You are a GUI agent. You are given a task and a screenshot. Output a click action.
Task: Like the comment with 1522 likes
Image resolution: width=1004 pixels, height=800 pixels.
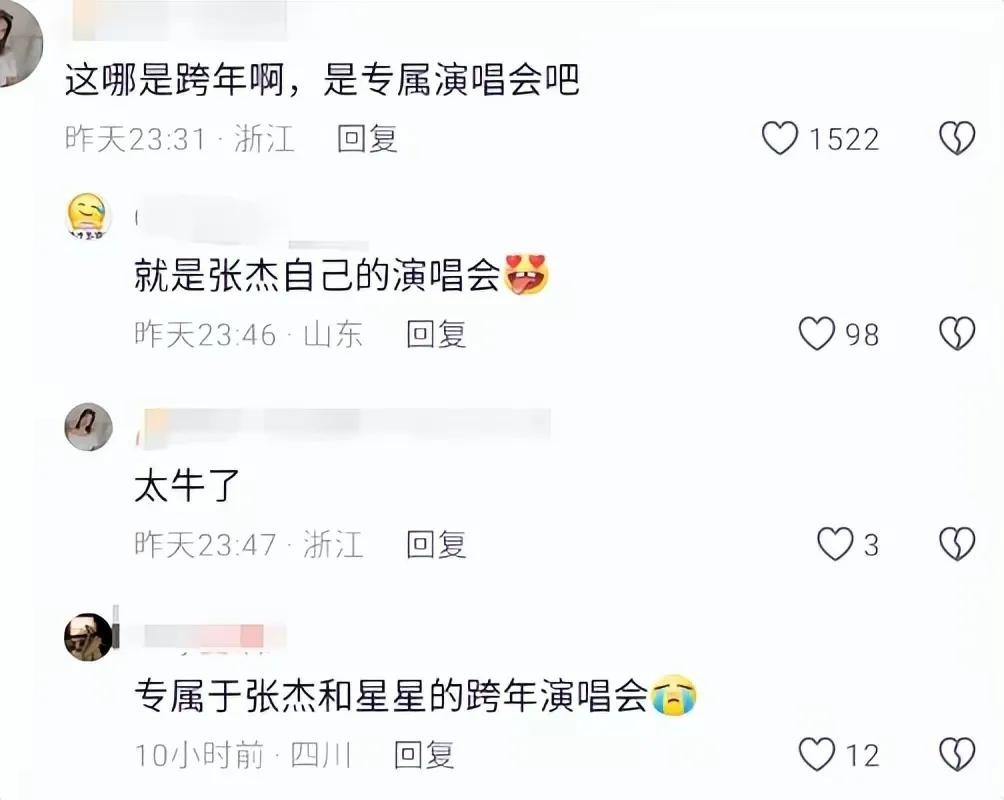coord(780,138)
